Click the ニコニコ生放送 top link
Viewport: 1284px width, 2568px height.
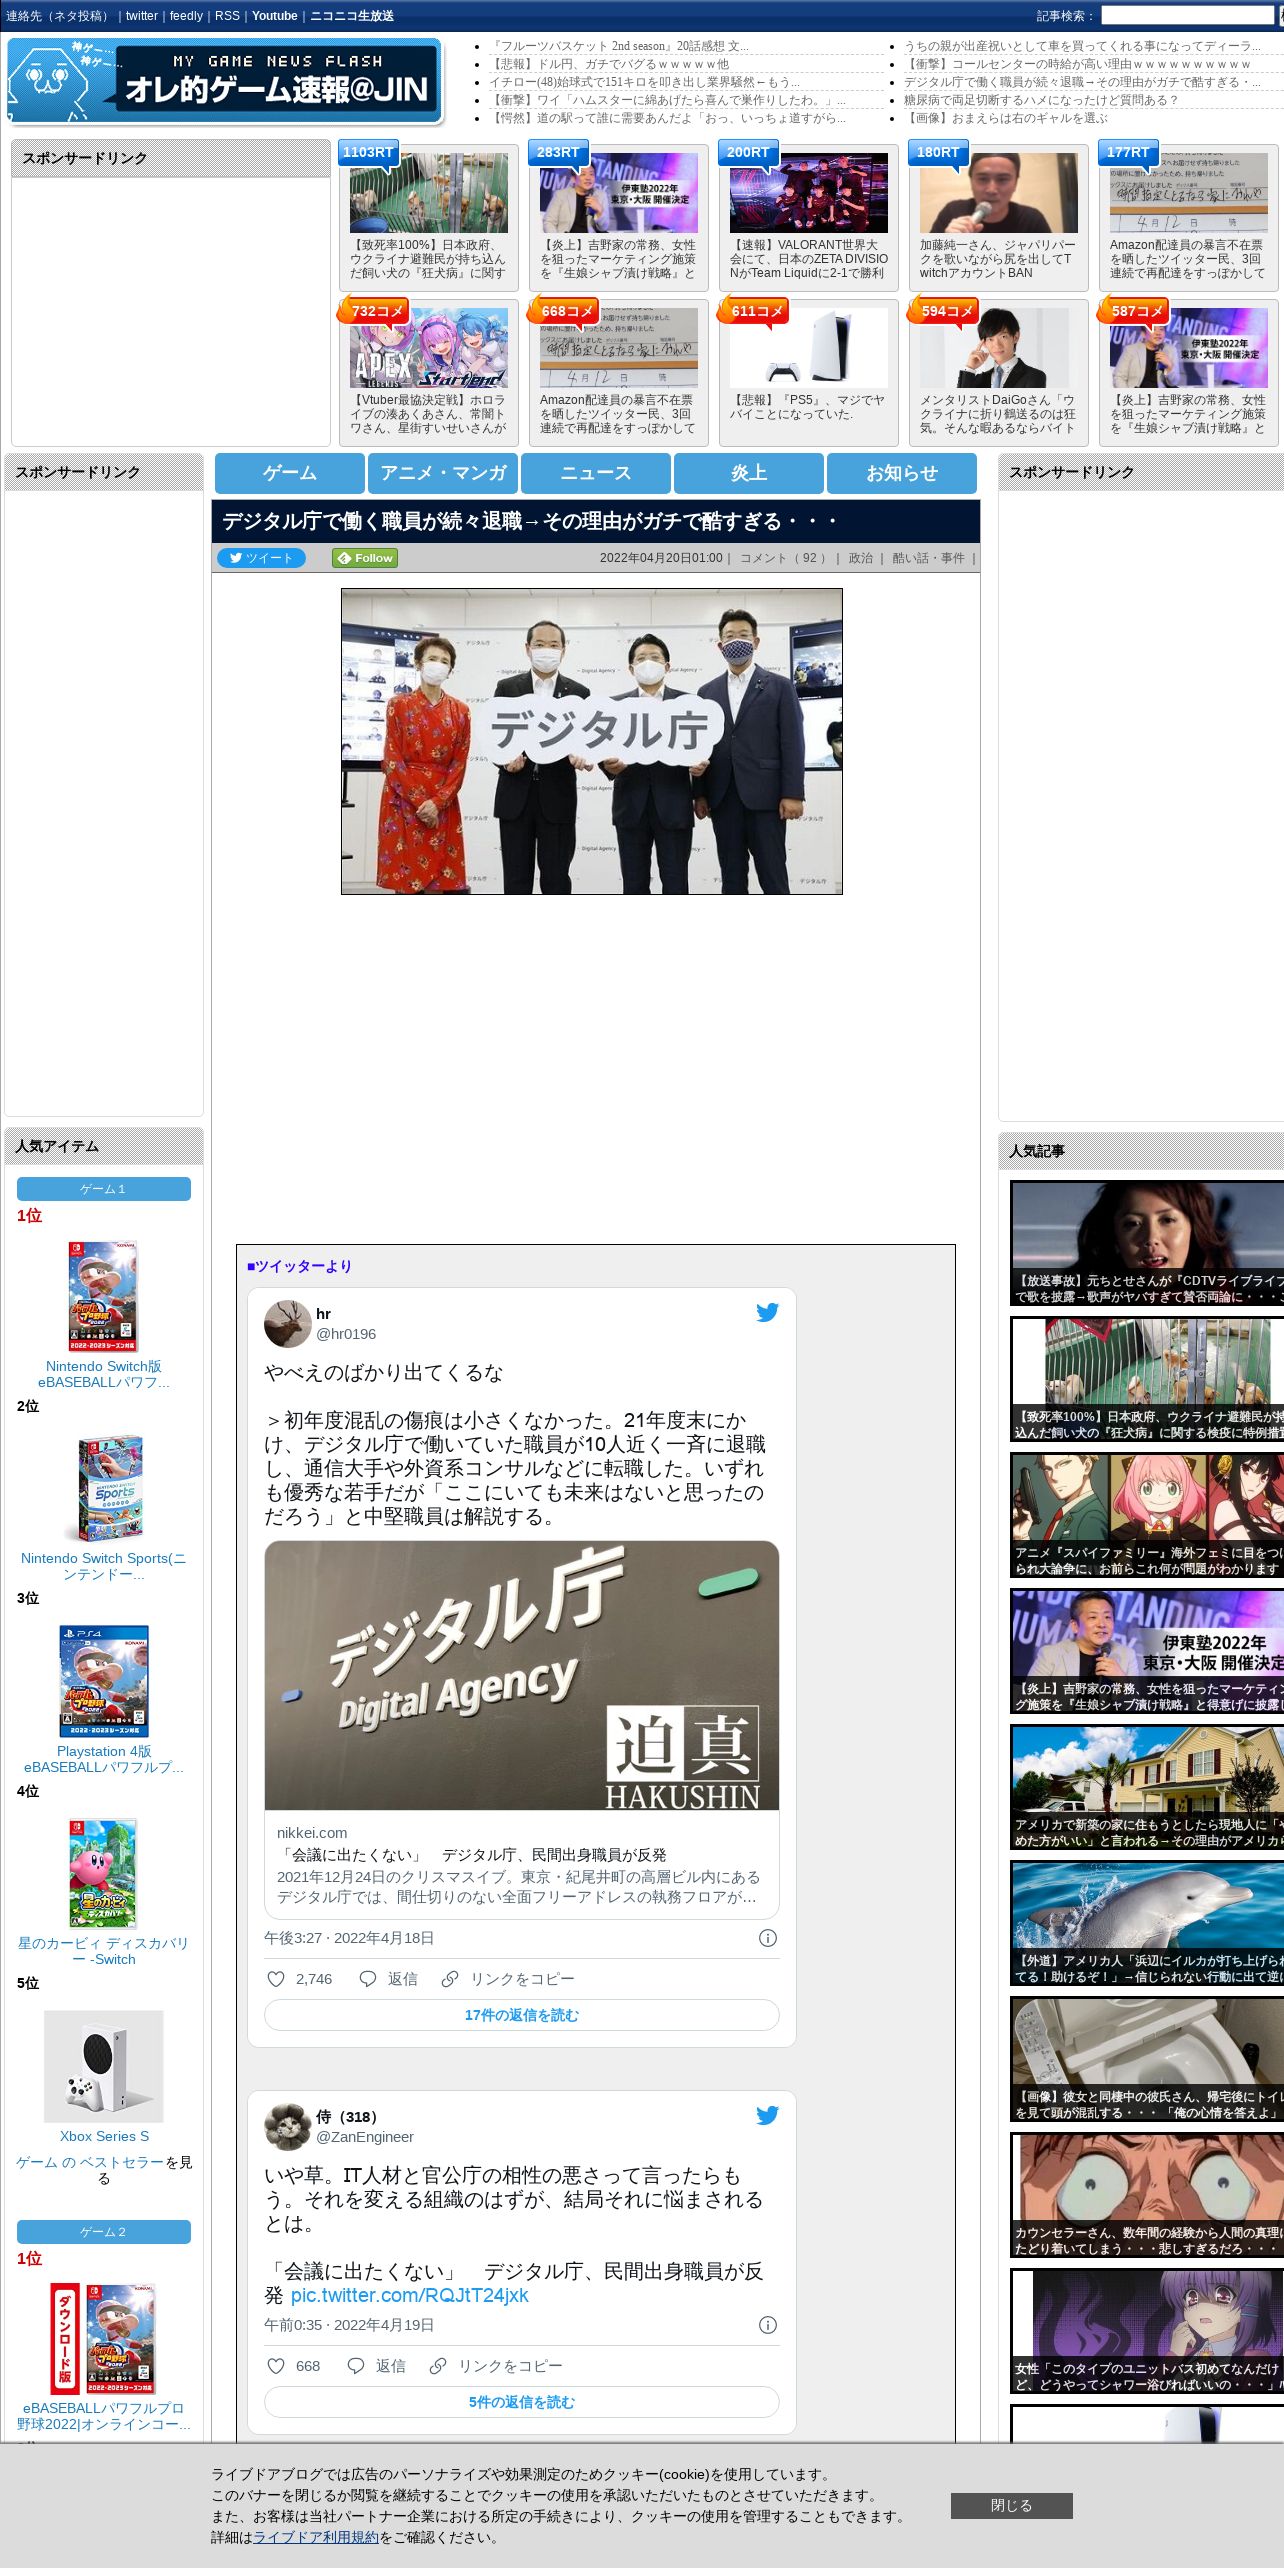(x=352, y=16)
